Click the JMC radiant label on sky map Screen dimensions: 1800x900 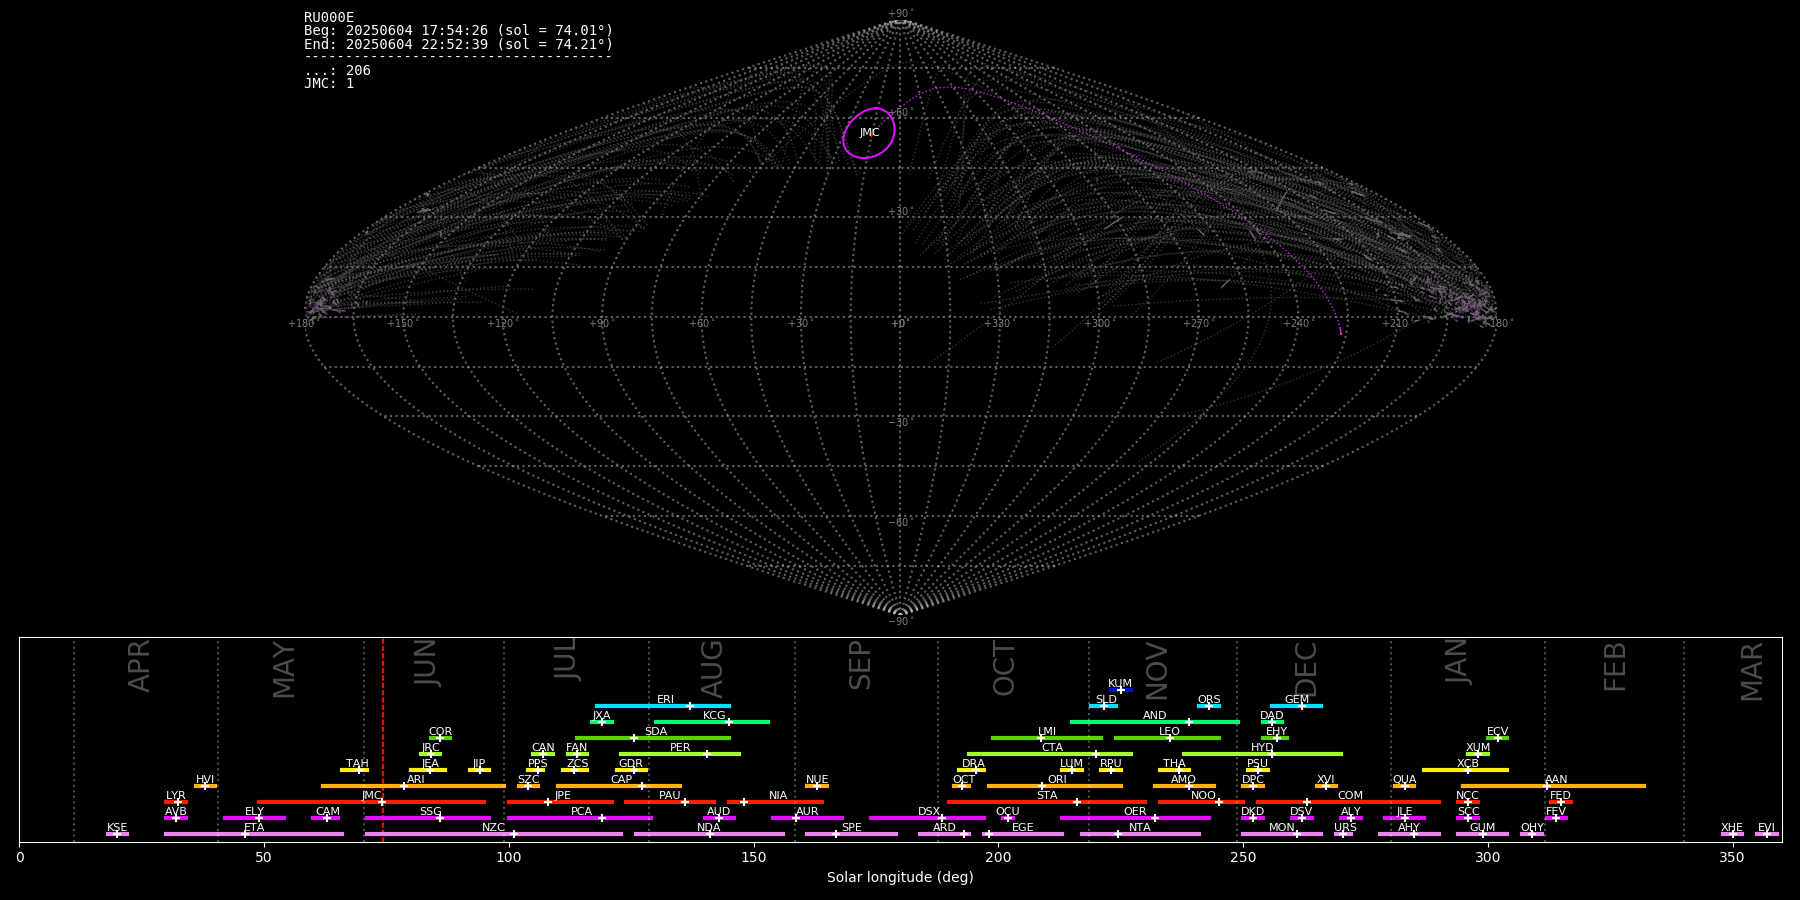869,133
